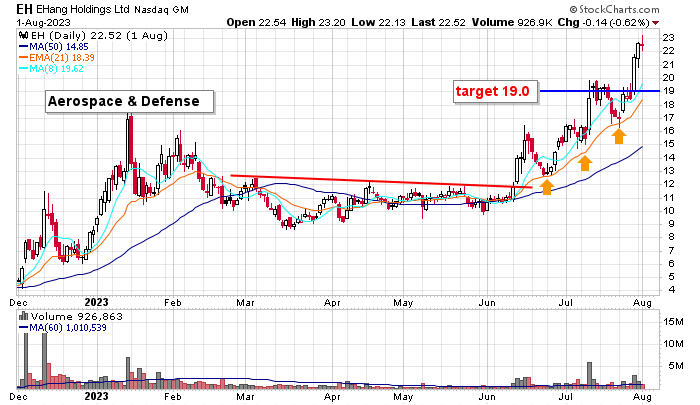This screenshot has height=405, width=700.
Task: Click the 2023 label below the volume panel
Action: click(x=96, y=397)
